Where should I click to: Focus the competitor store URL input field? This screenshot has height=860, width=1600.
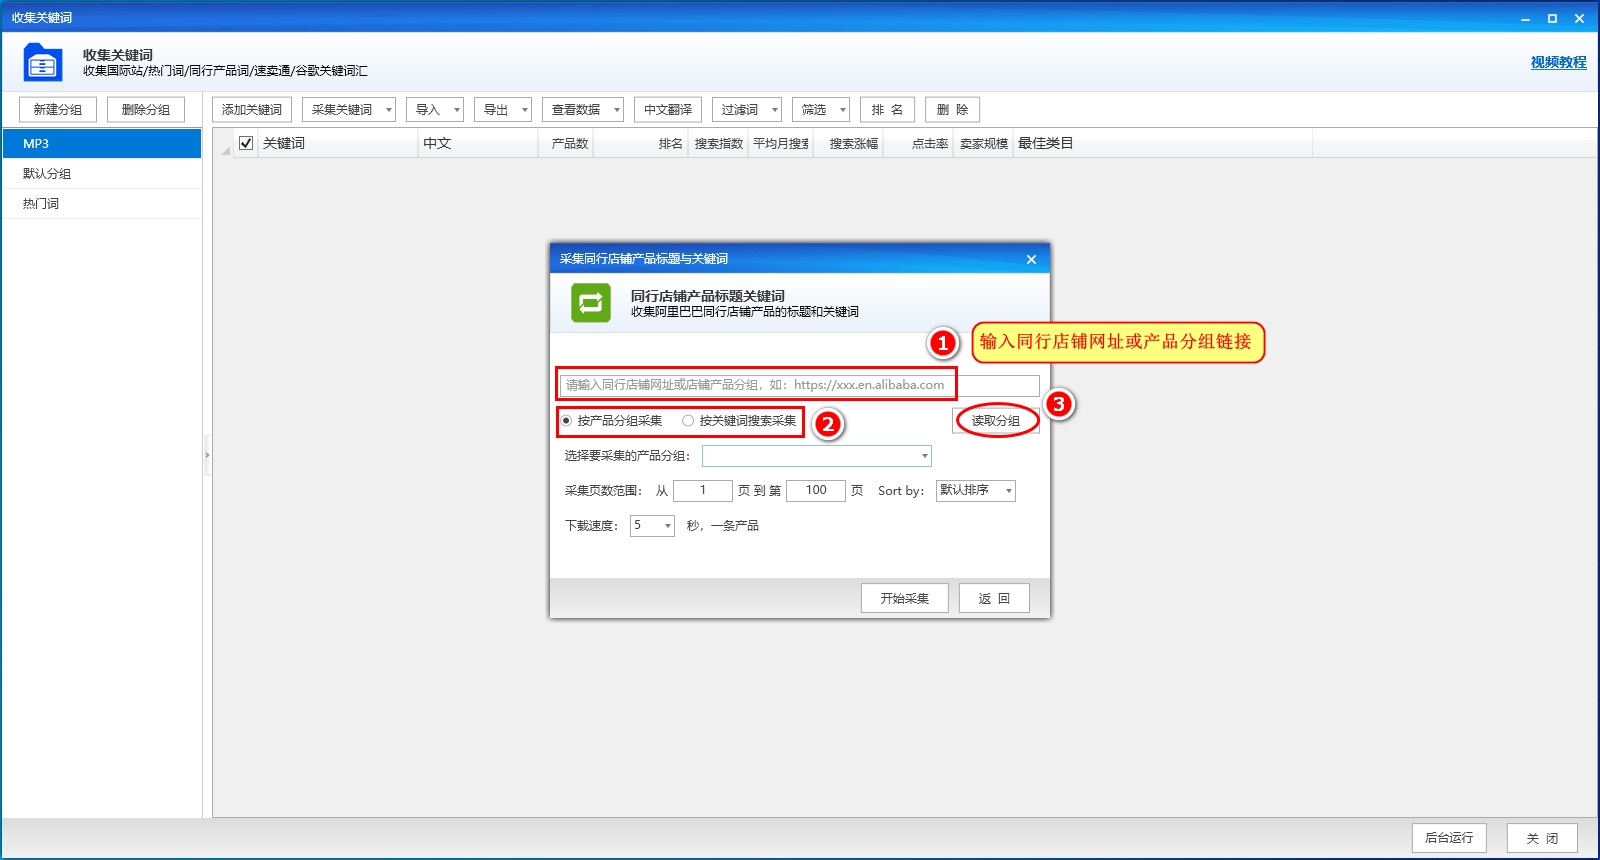pos(799,385)
